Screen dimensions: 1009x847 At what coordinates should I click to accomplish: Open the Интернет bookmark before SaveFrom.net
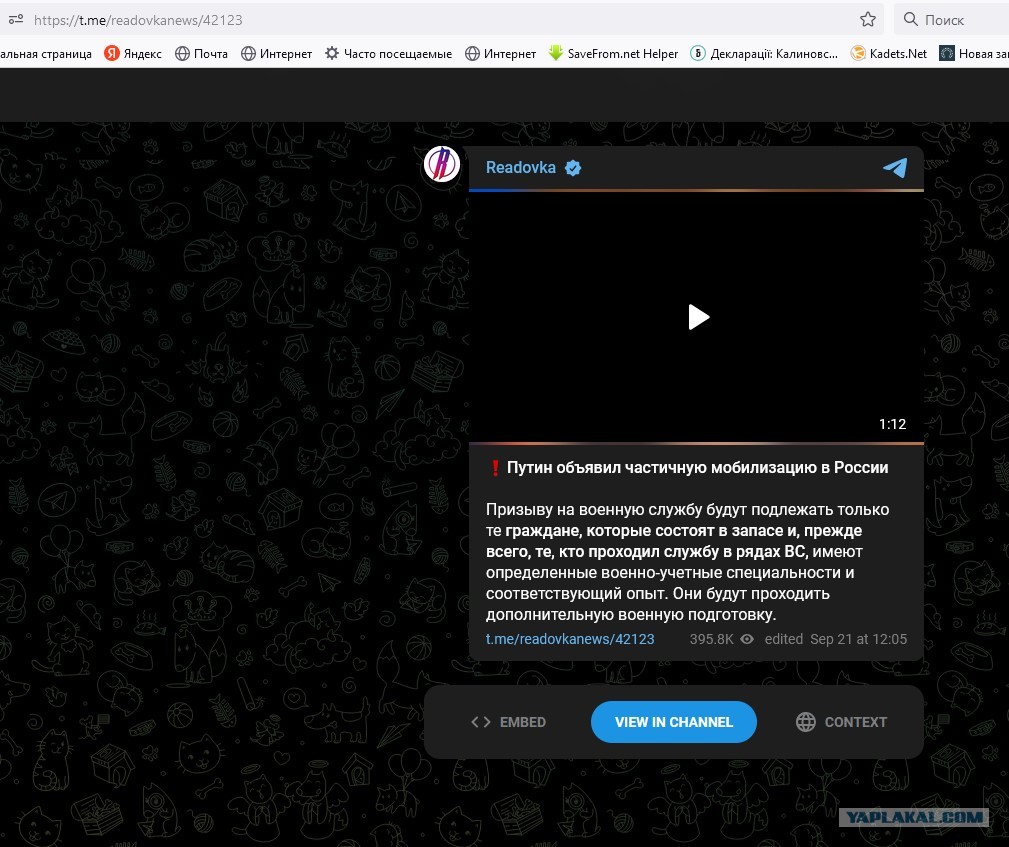point(501,53)
